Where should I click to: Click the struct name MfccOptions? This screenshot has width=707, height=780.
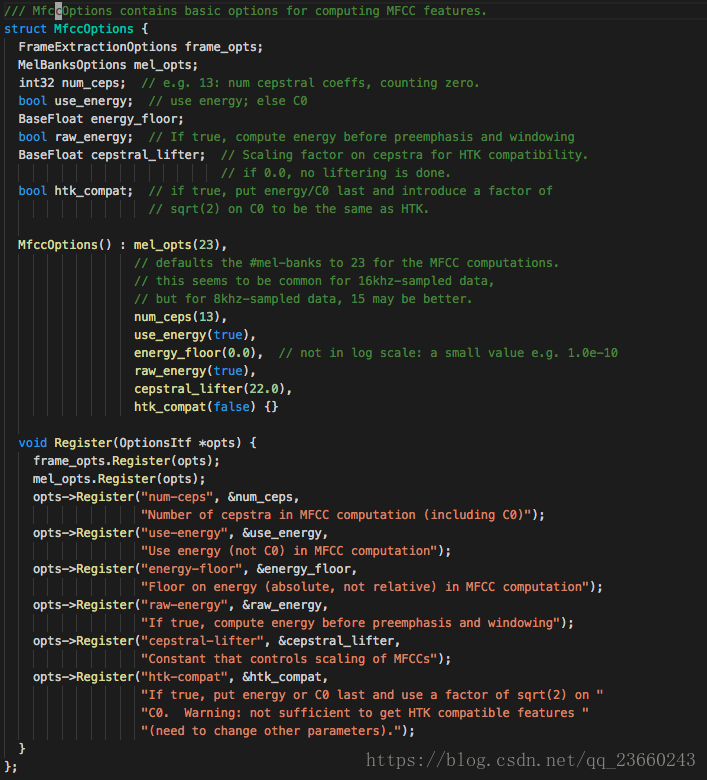94,29
